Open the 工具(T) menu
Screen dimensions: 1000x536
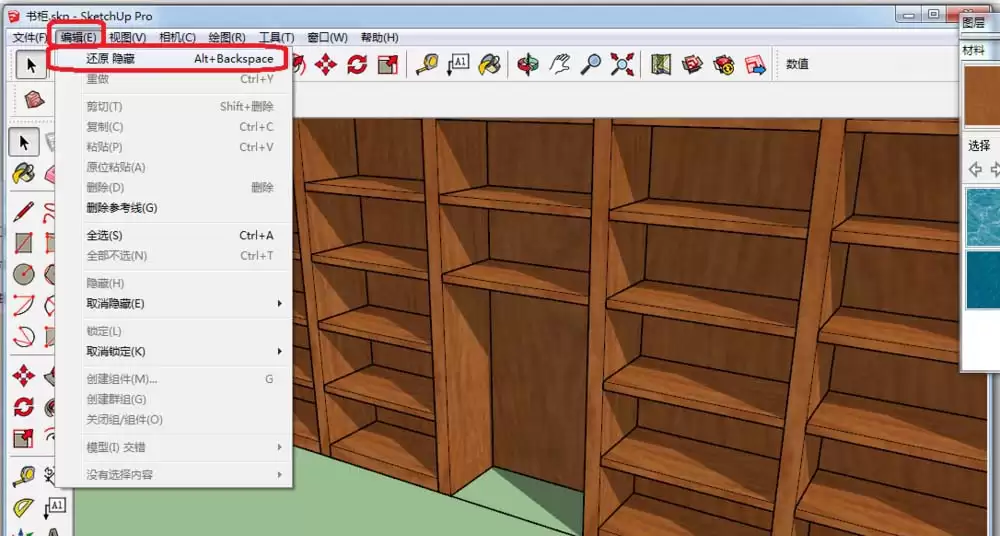point(276,38)
